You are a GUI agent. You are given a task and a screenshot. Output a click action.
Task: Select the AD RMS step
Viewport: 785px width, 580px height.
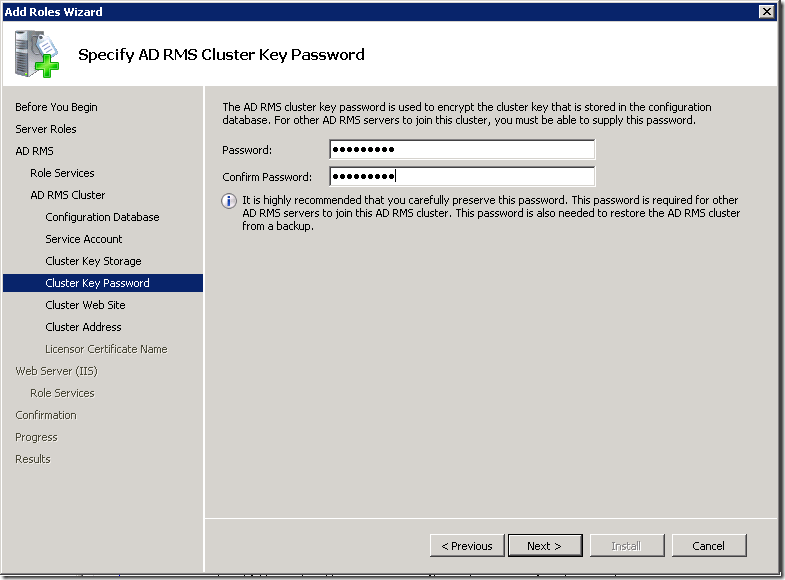point(34,151)
